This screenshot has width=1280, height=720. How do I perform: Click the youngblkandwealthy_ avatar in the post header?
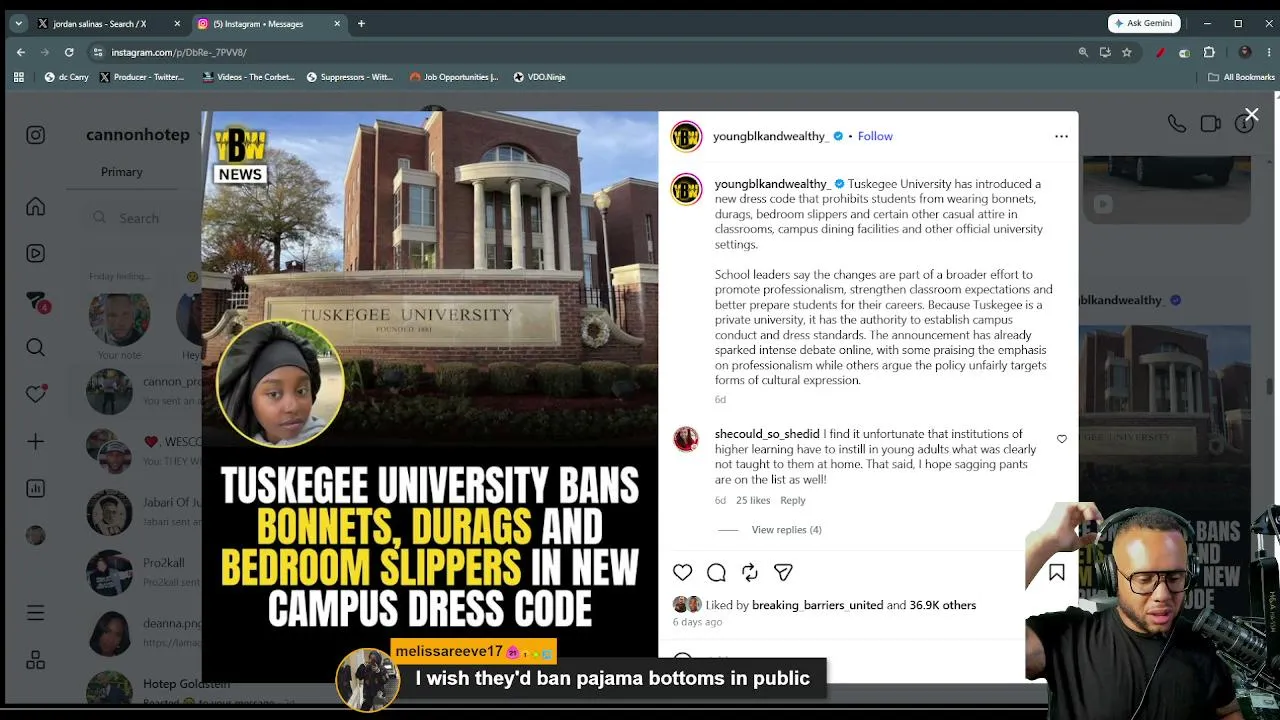click(686, 136)
